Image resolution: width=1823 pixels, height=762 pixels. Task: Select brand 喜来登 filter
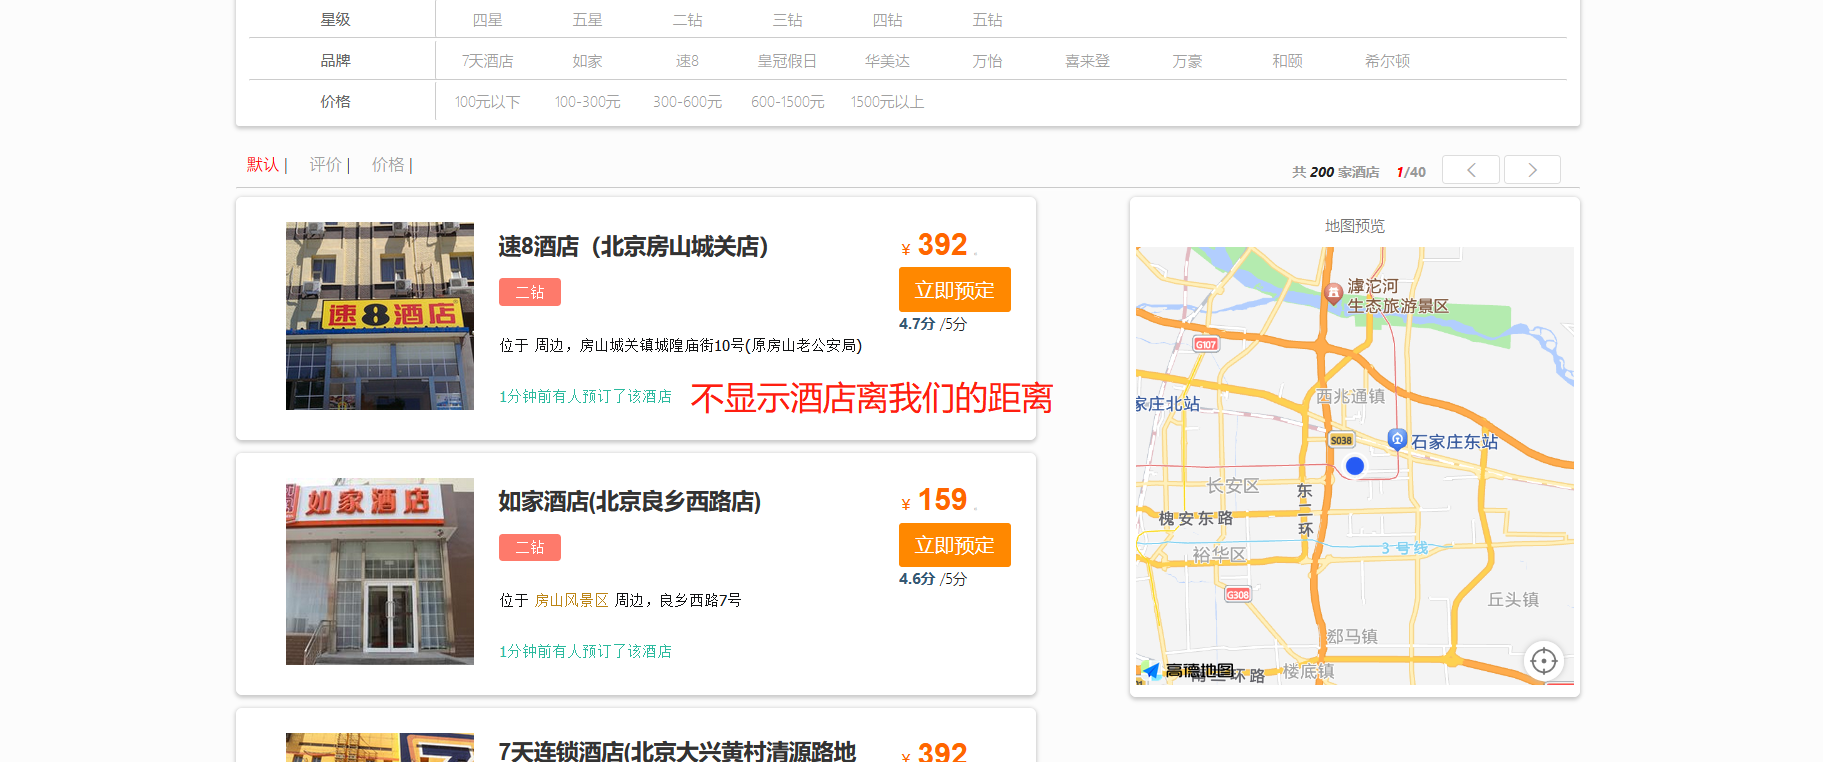(1088, 61)
